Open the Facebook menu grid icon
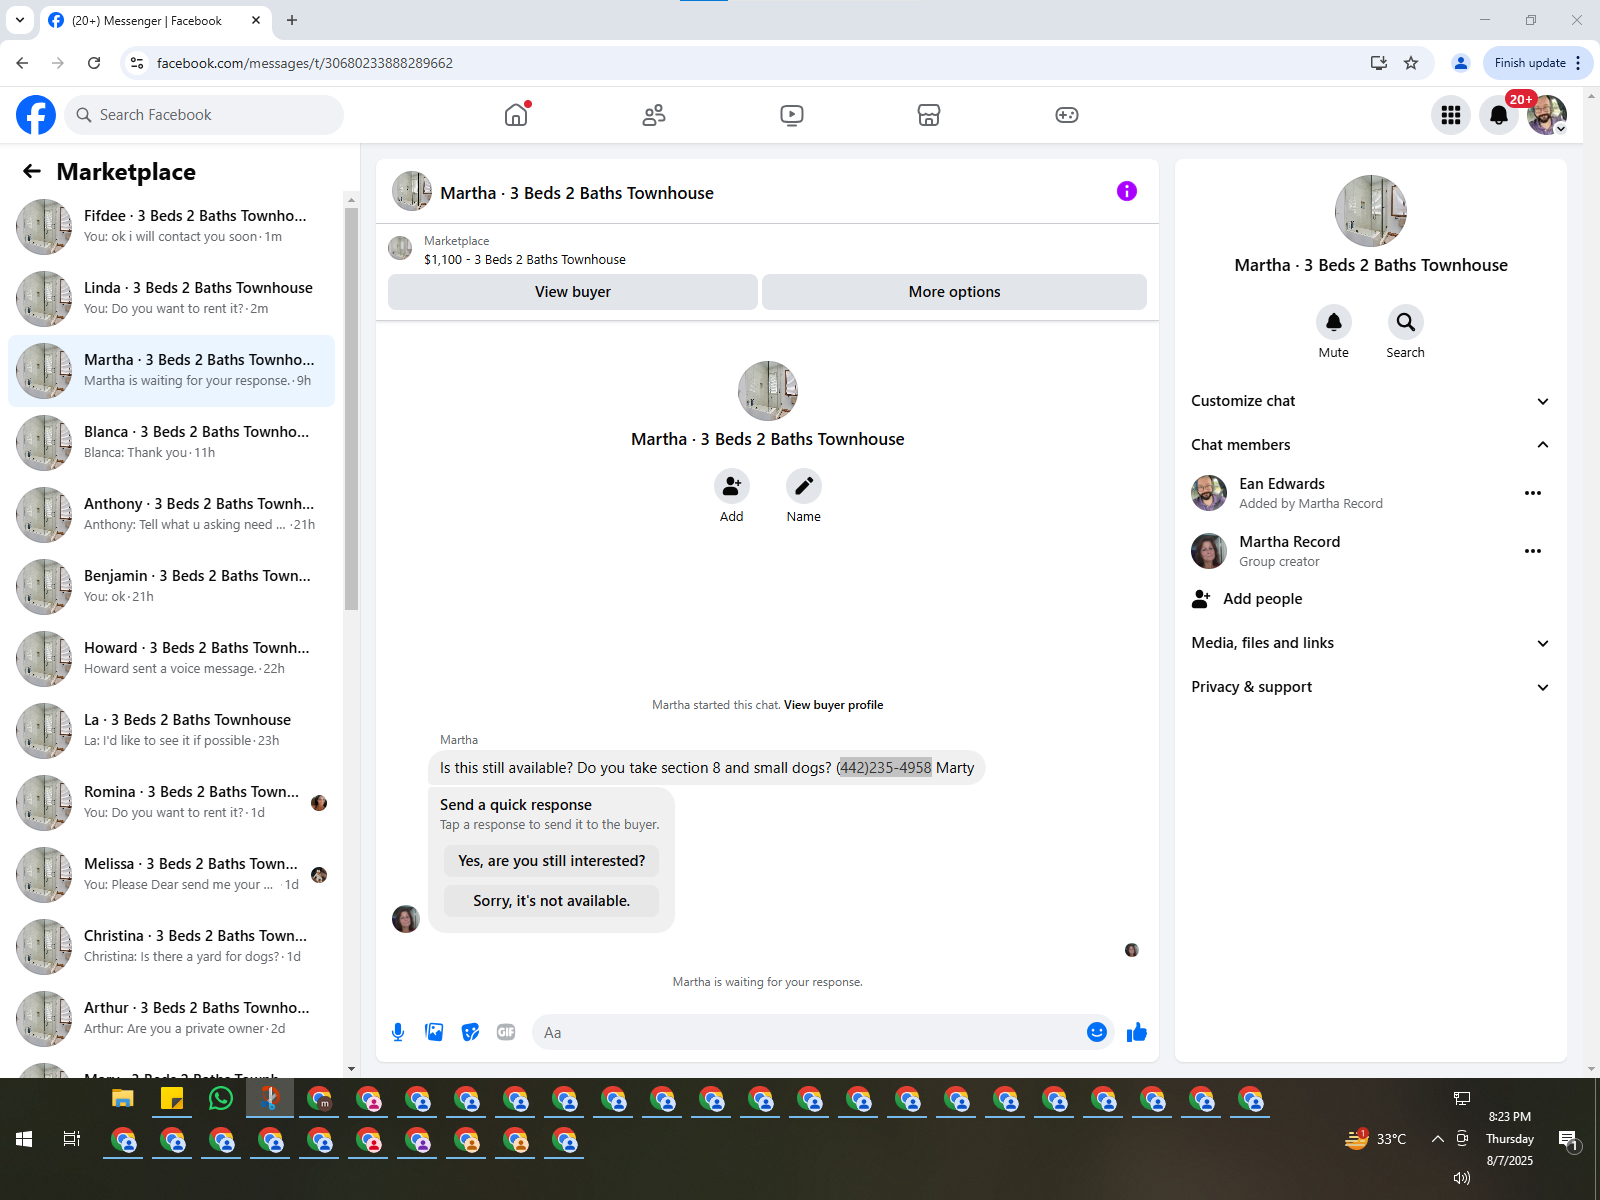 pos(1451,115)
